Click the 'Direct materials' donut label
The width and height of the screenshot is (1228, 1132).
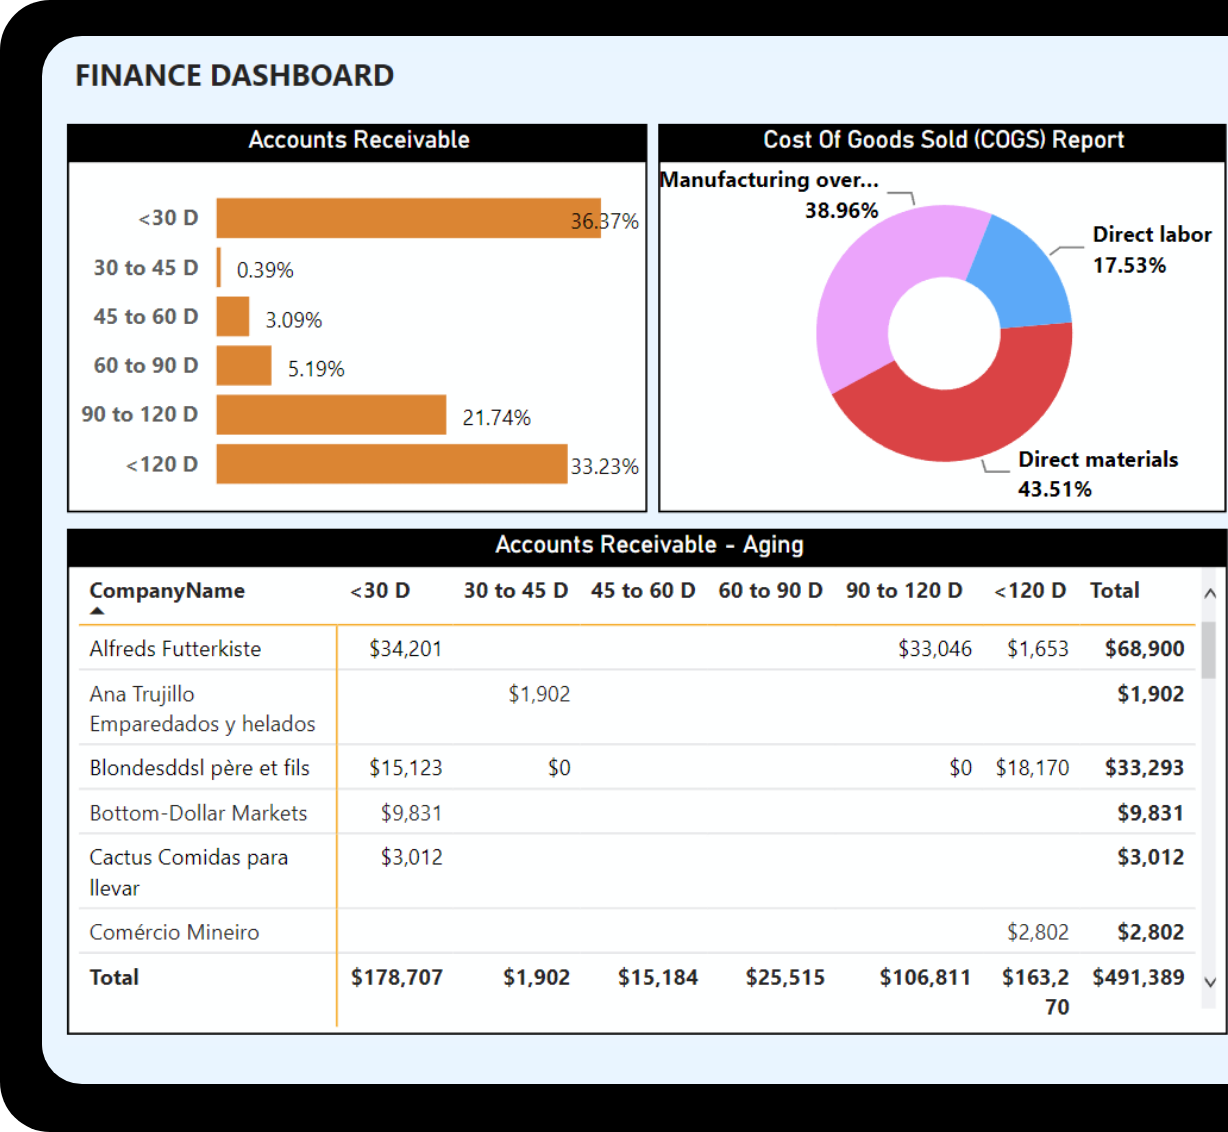1098,459
